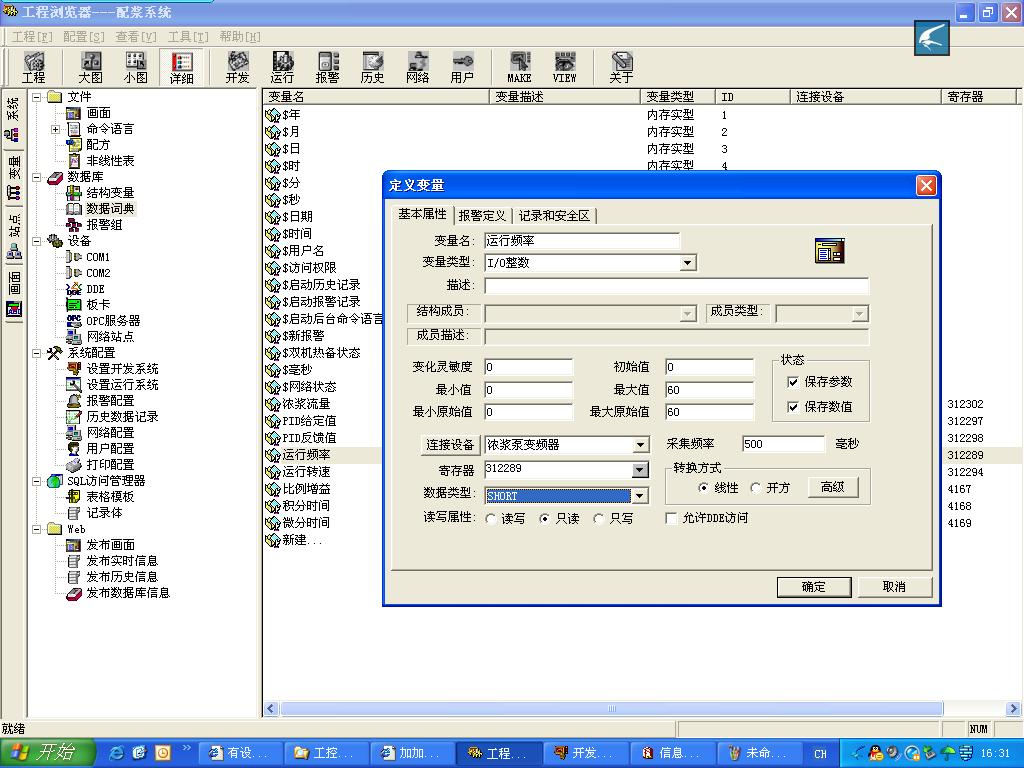Collapse the Web tree node
Viewport: 1024px width, 768px height.
37,530
